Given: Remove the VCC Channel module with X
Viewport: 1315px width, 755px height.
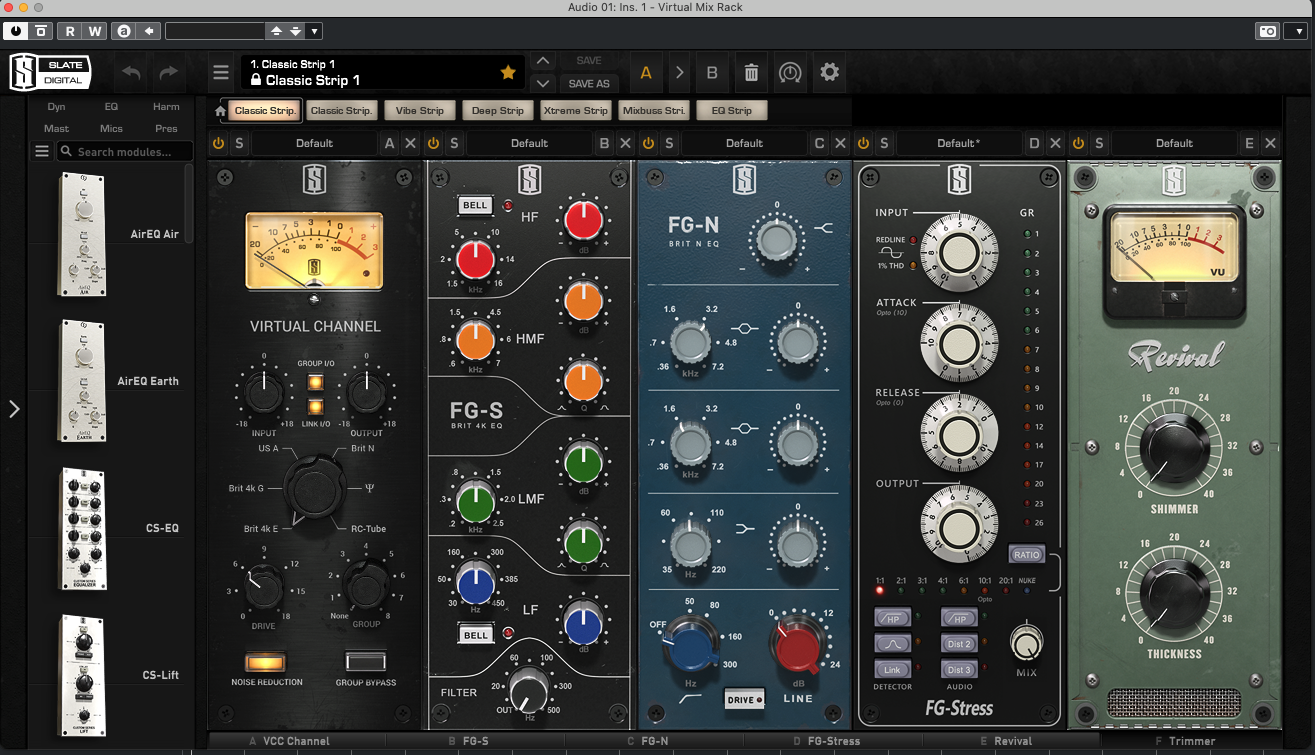Looking at the screenshot, I should (x=410, y=143).
